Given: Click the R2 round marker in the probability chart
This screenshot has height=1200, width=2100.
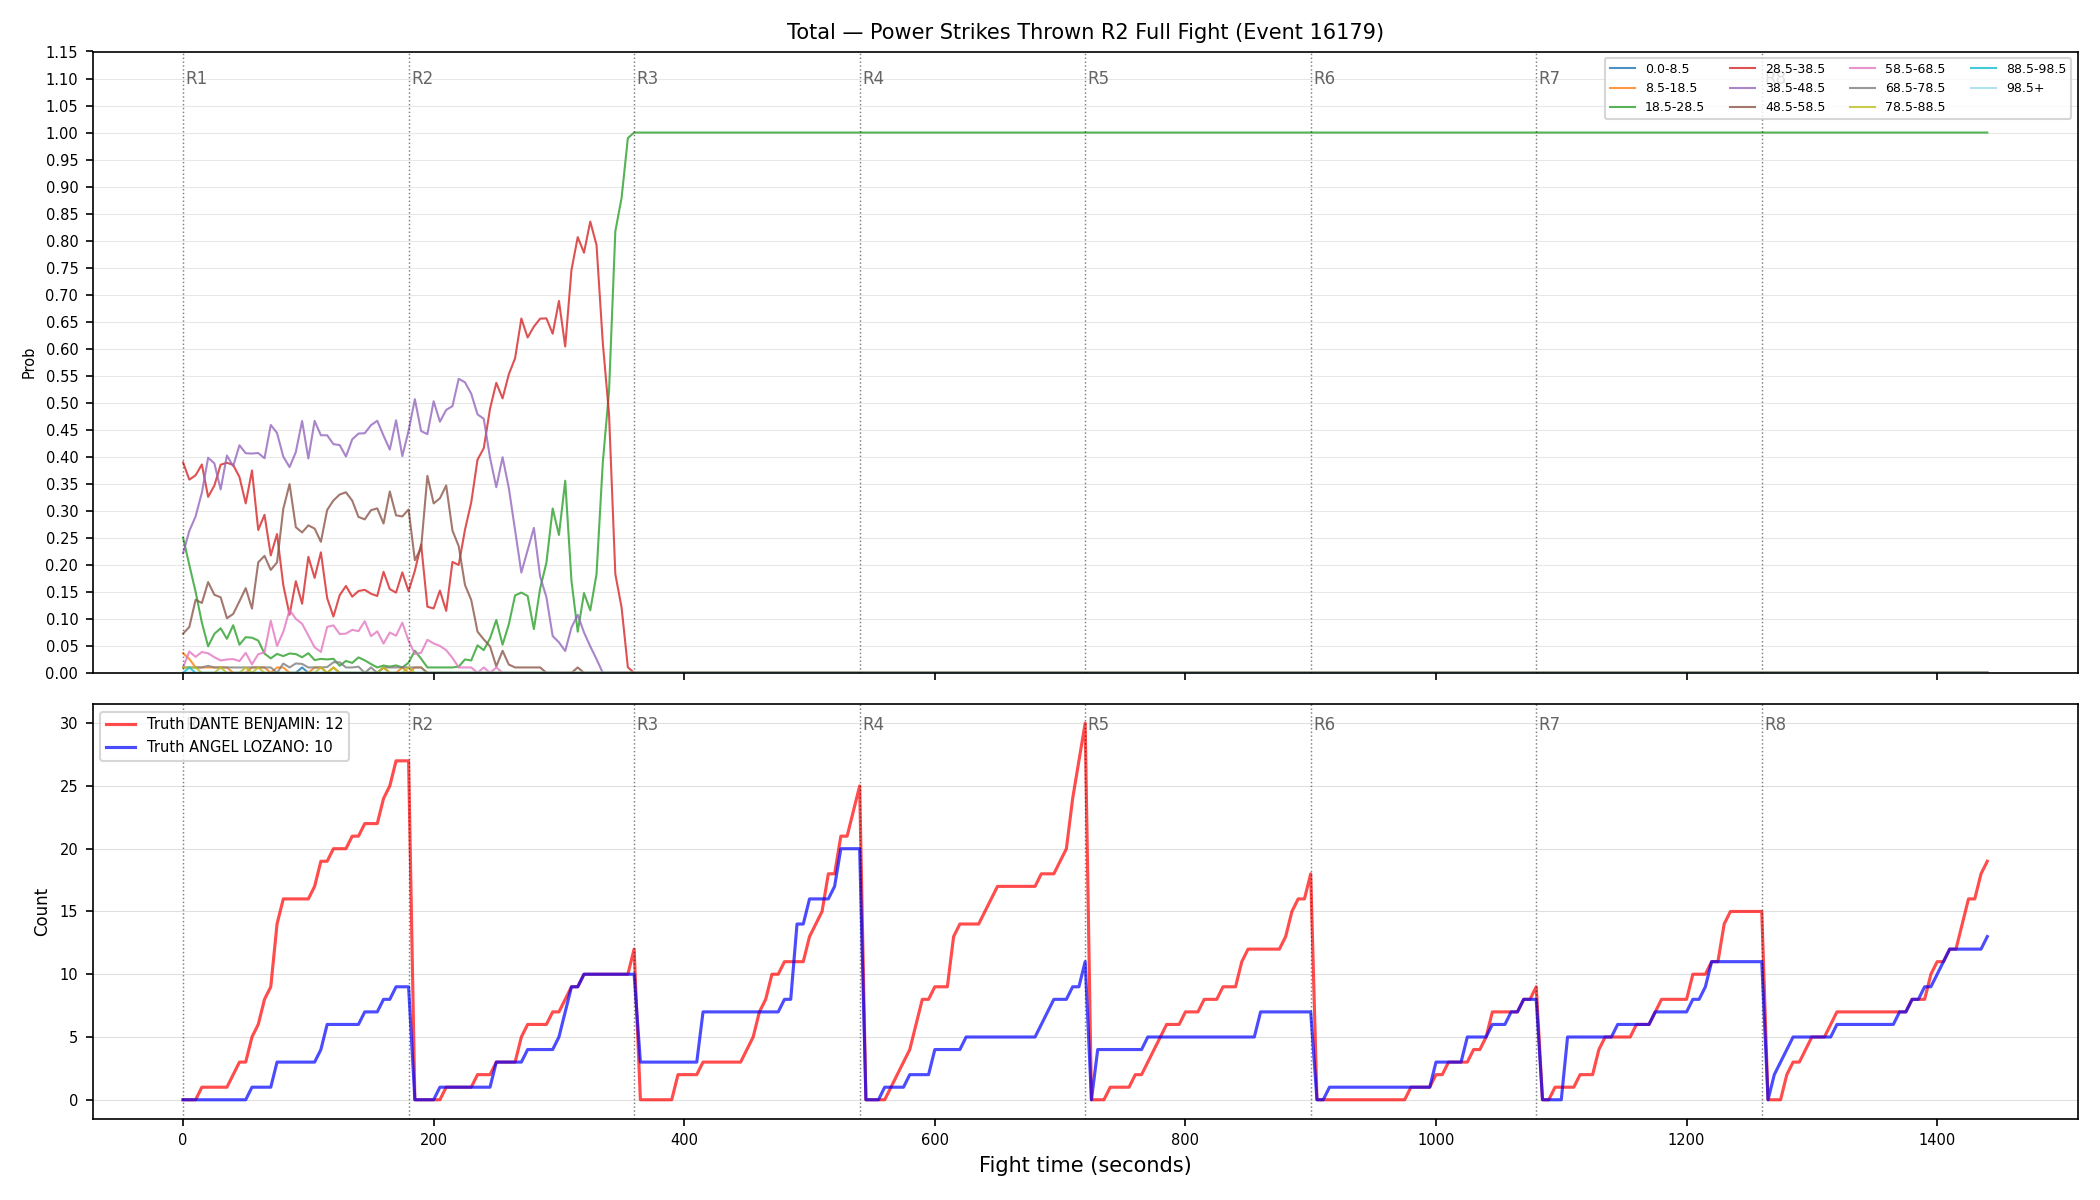Looking at the screenshot, I should [422, 78].
